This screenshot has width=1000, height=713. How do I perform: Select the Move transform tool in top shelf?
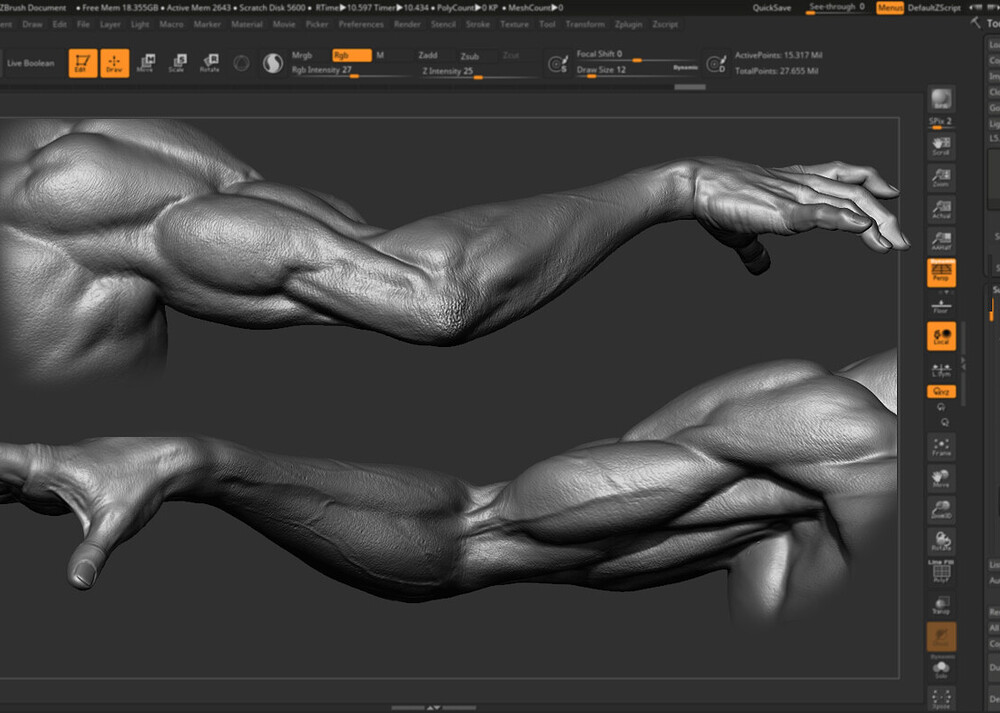(x=146, y=63)
